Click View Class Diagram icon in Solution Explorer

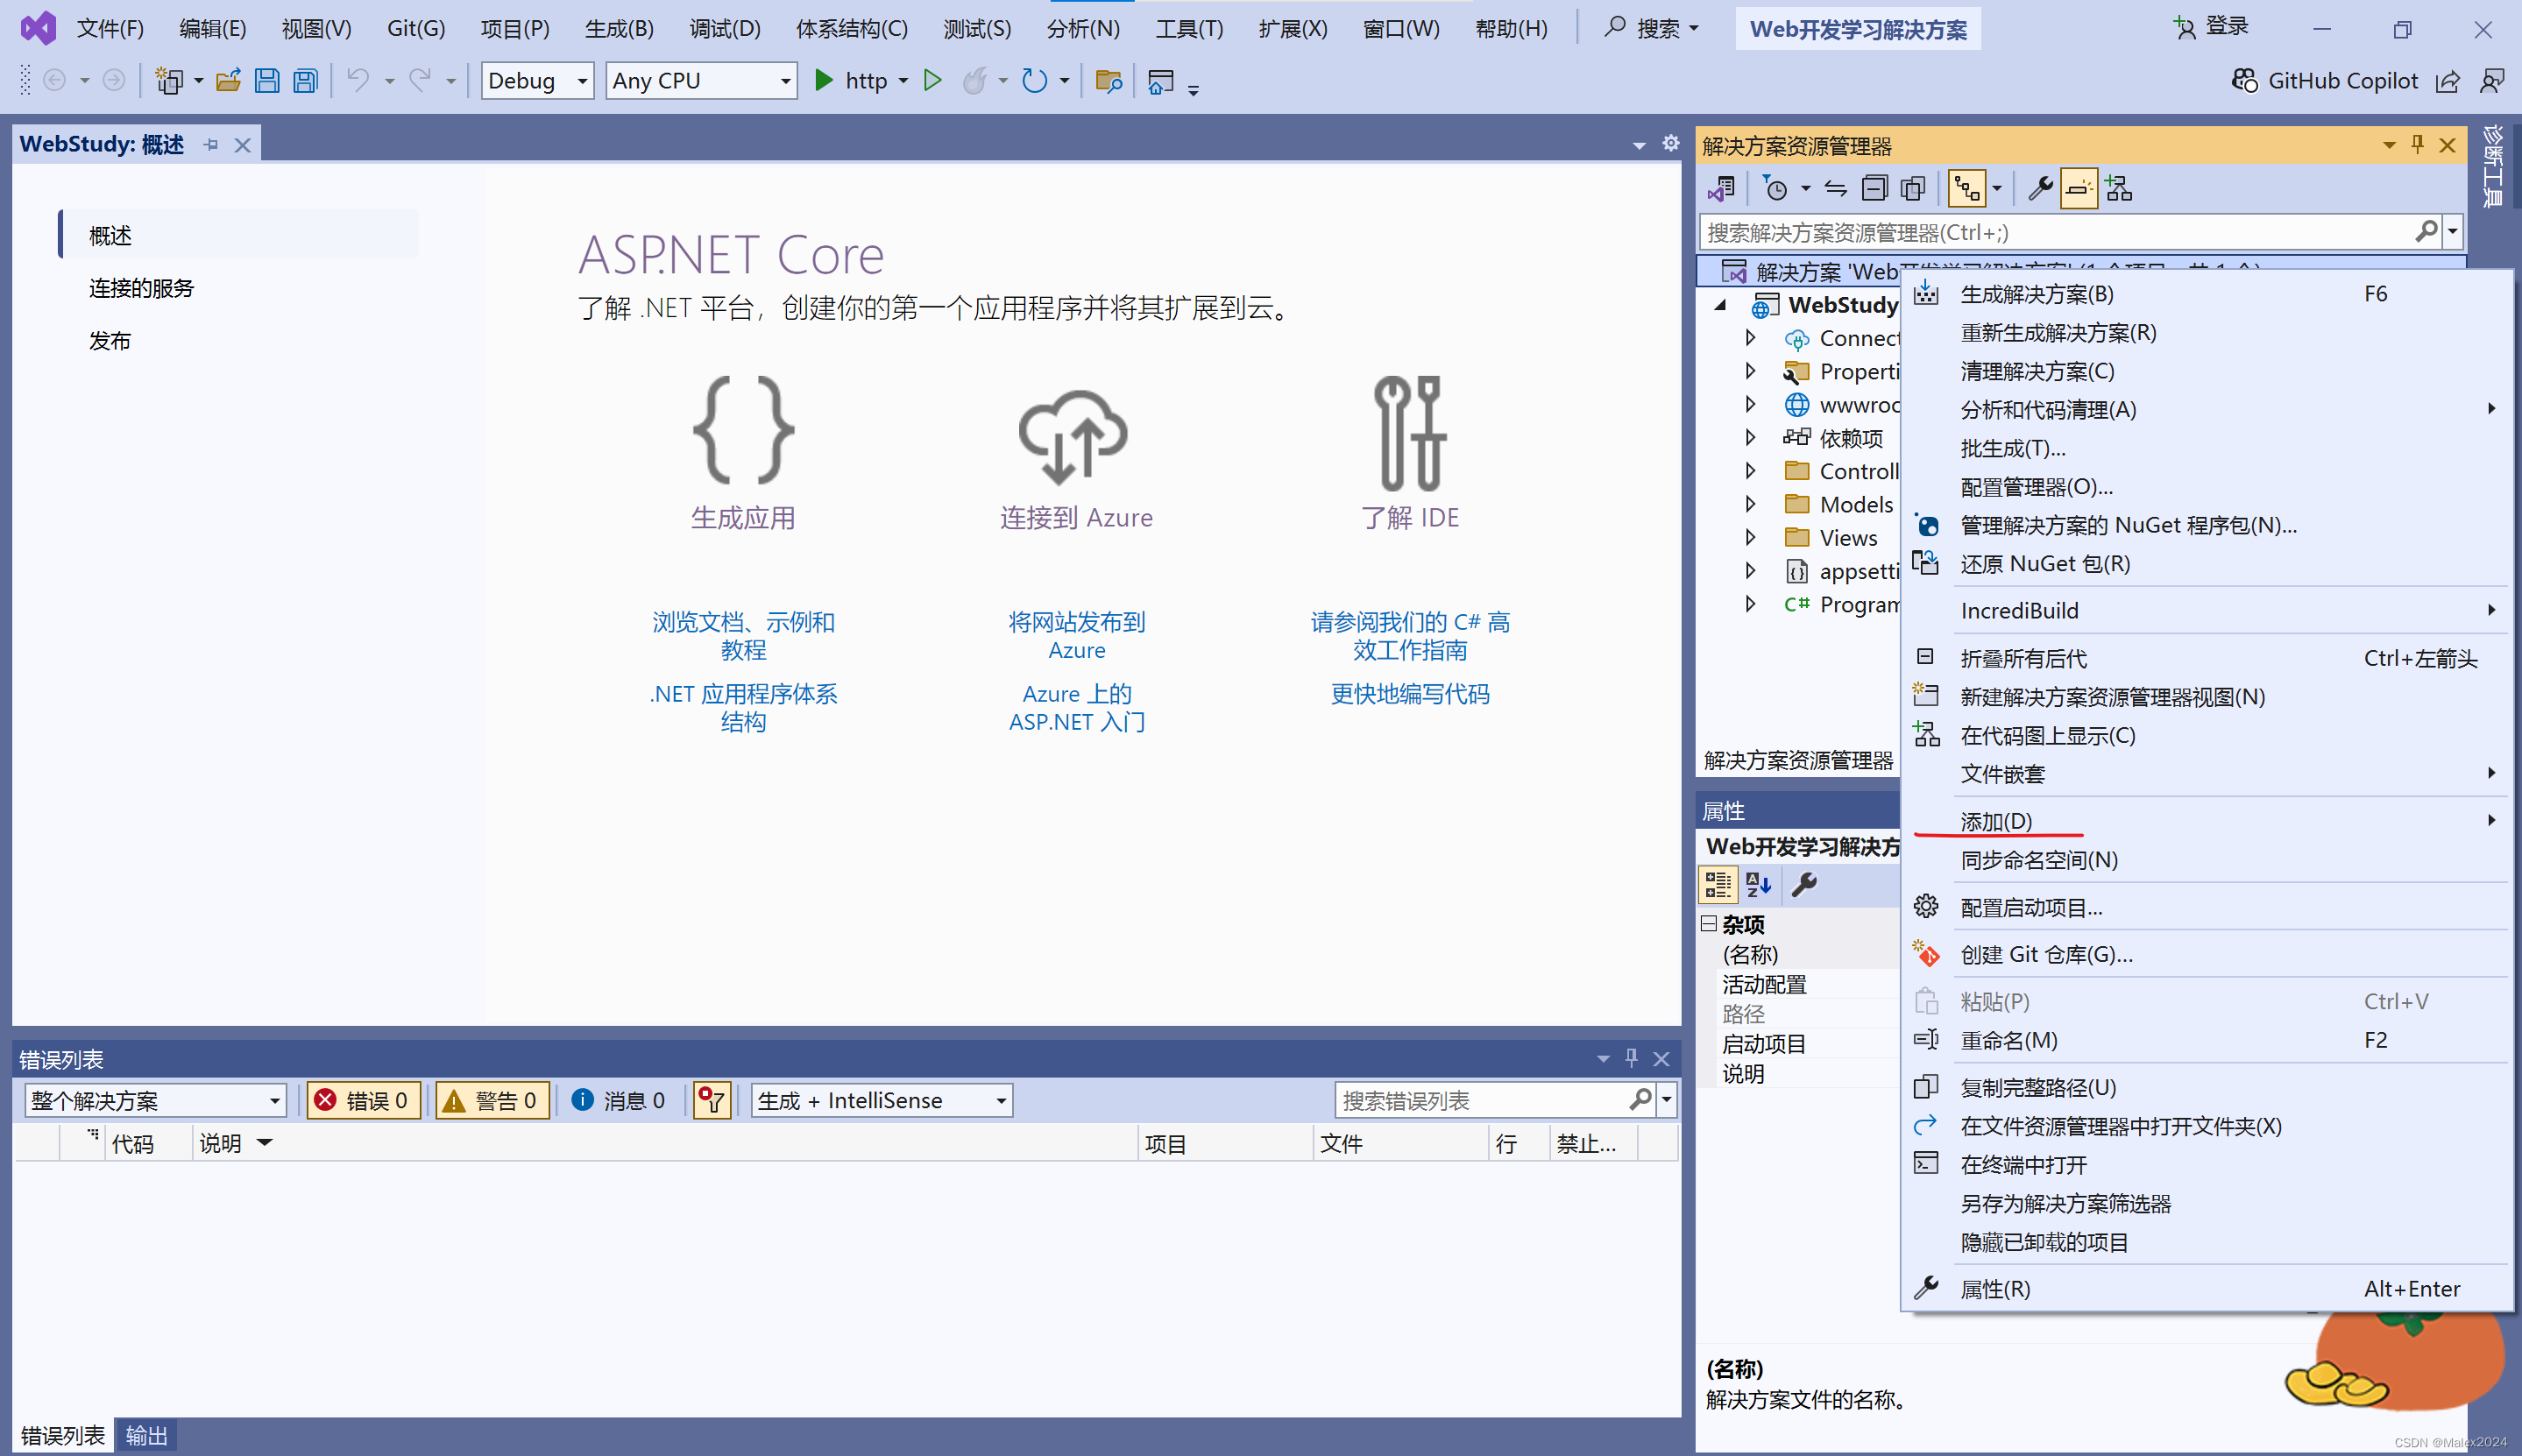(x=2119, y=188)
